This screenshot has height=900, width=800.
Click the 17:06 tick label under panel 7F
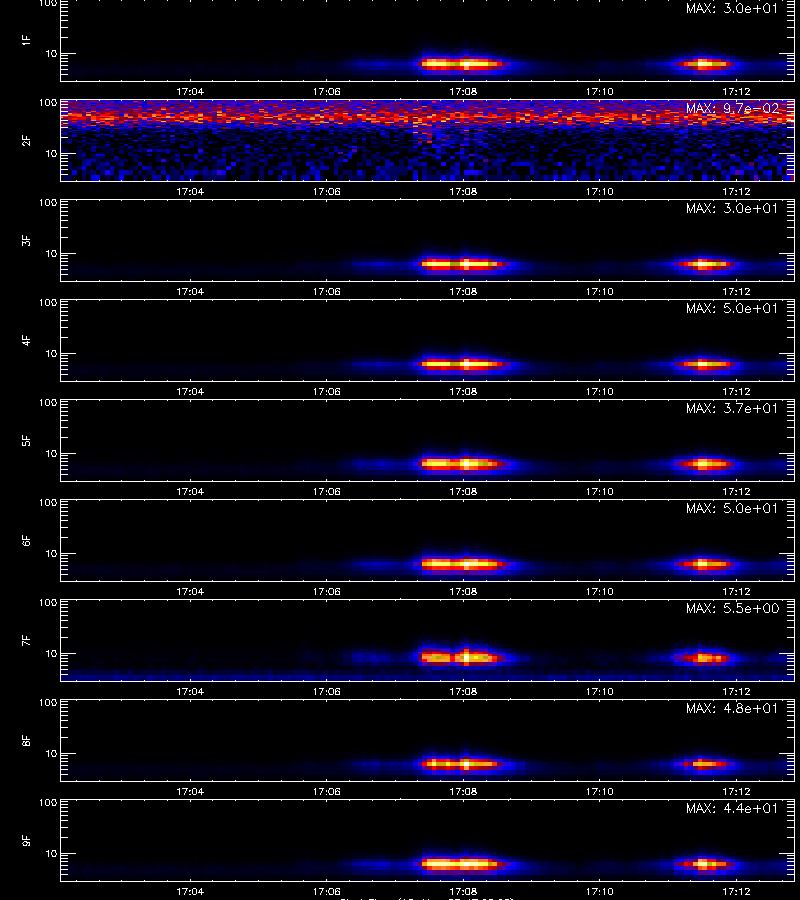pos(327,692)
